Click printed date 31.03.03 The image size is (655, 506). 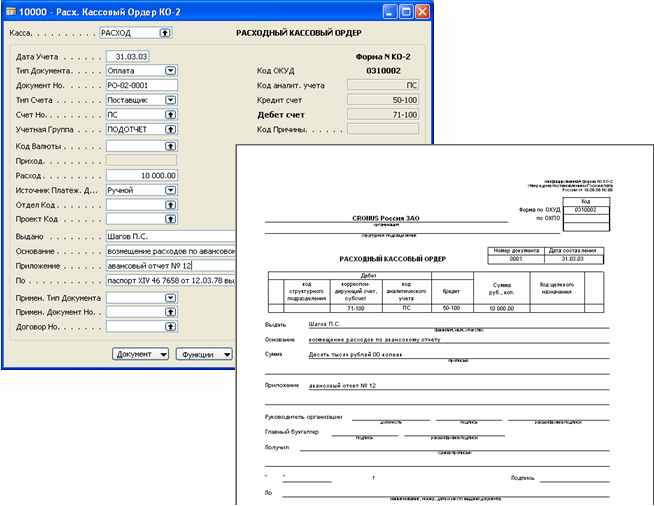pyautogui.click(x=572, y=259)
